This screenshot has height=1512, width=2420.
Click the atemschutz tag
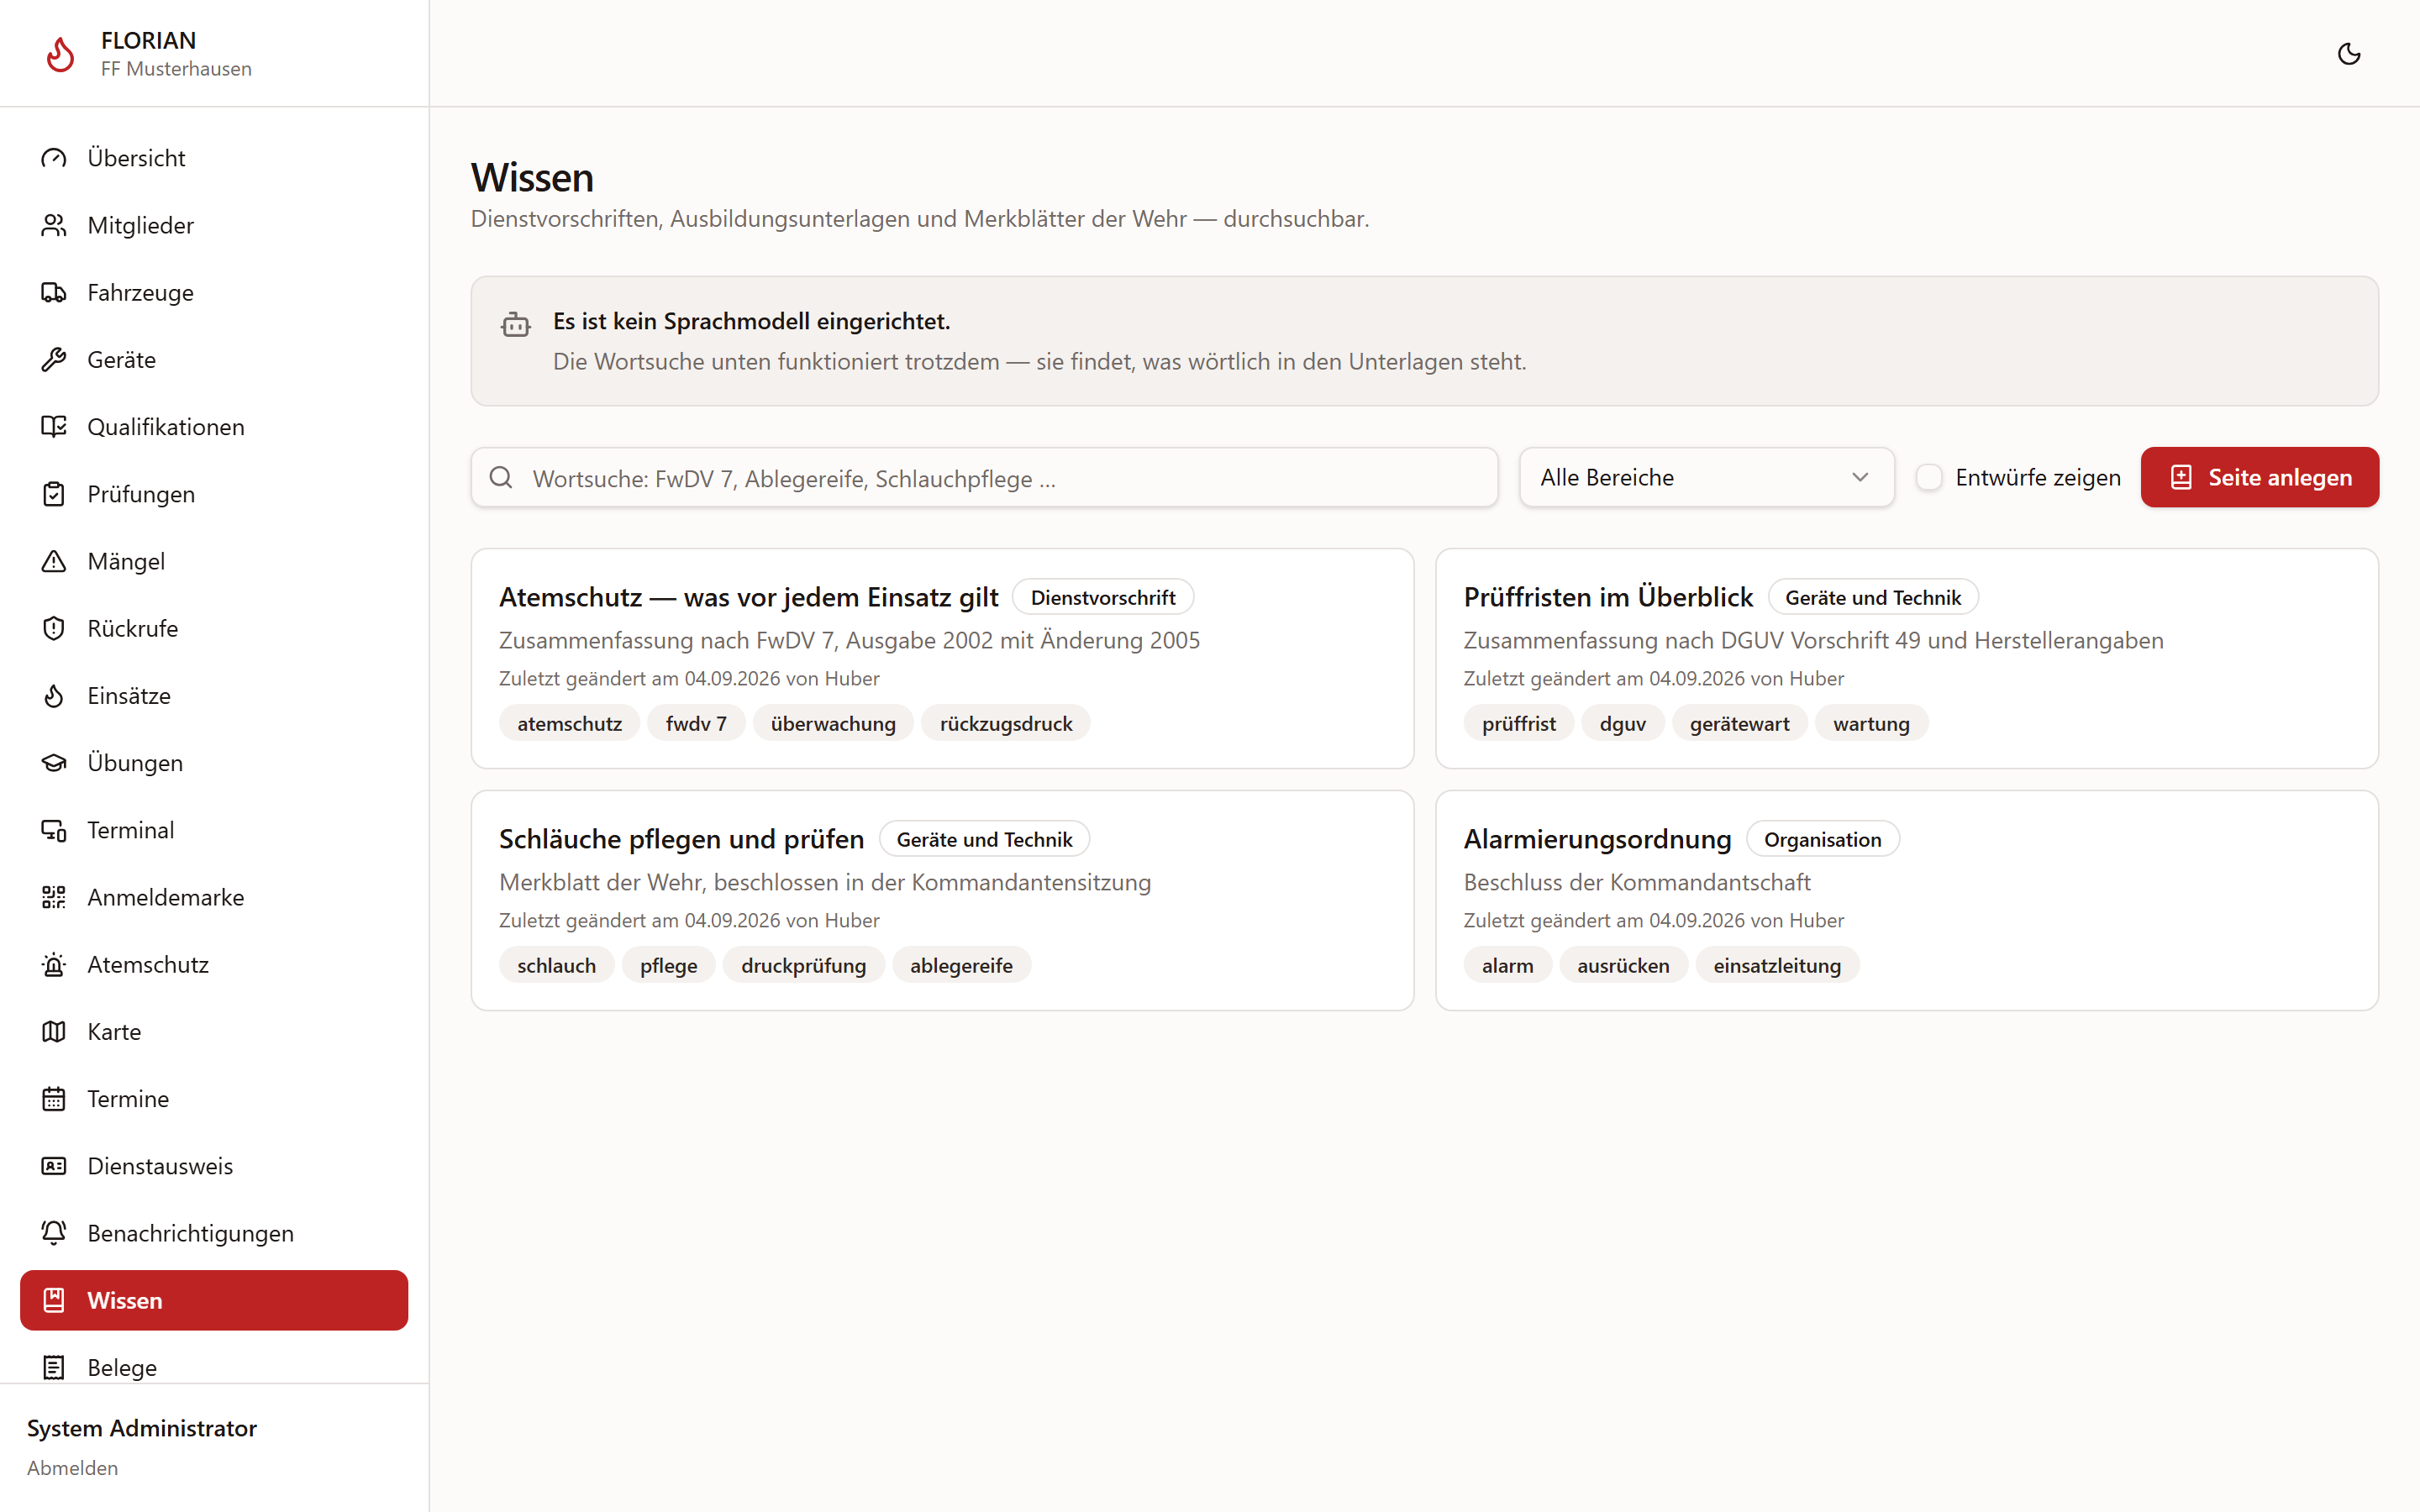click(569, 723)
